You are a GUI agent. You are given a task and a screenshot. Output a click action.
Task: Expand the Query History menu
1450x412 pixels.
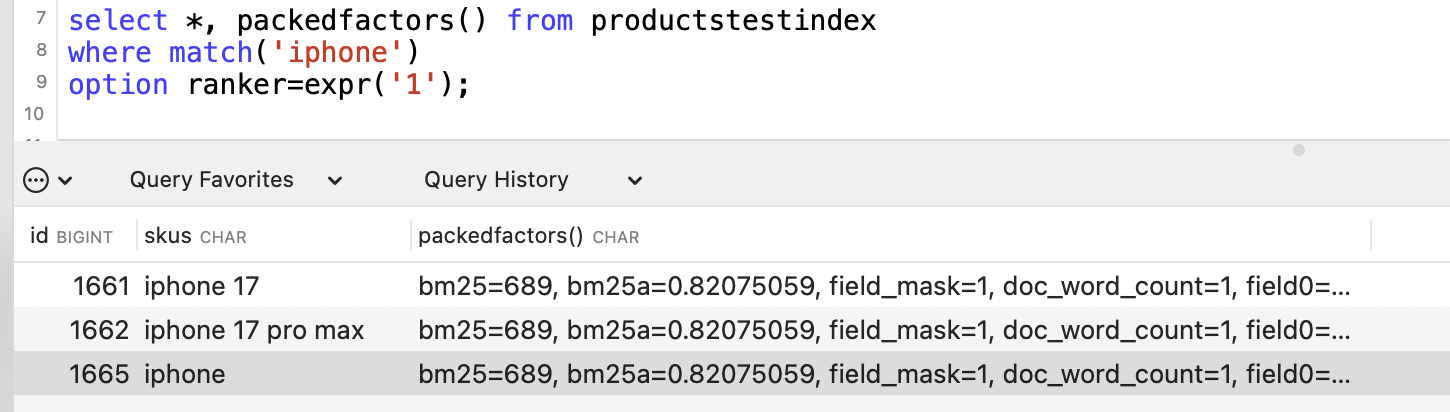[533, 180]
